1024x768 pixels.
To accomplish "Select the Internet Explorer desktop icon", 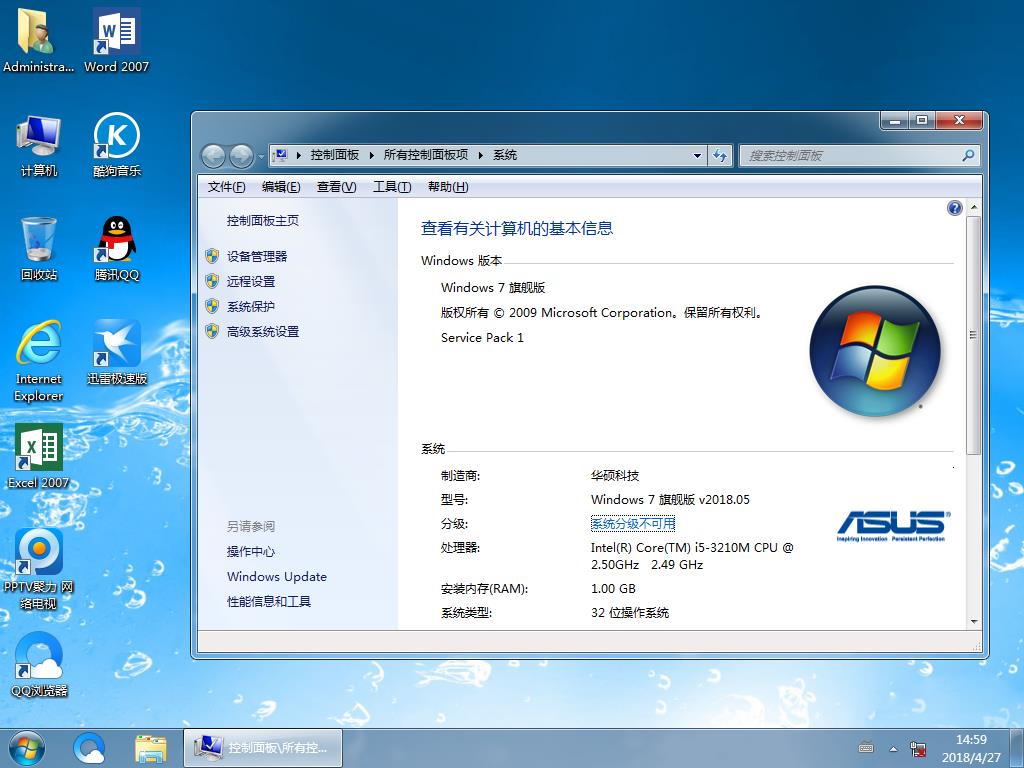I will pos(39,361).
